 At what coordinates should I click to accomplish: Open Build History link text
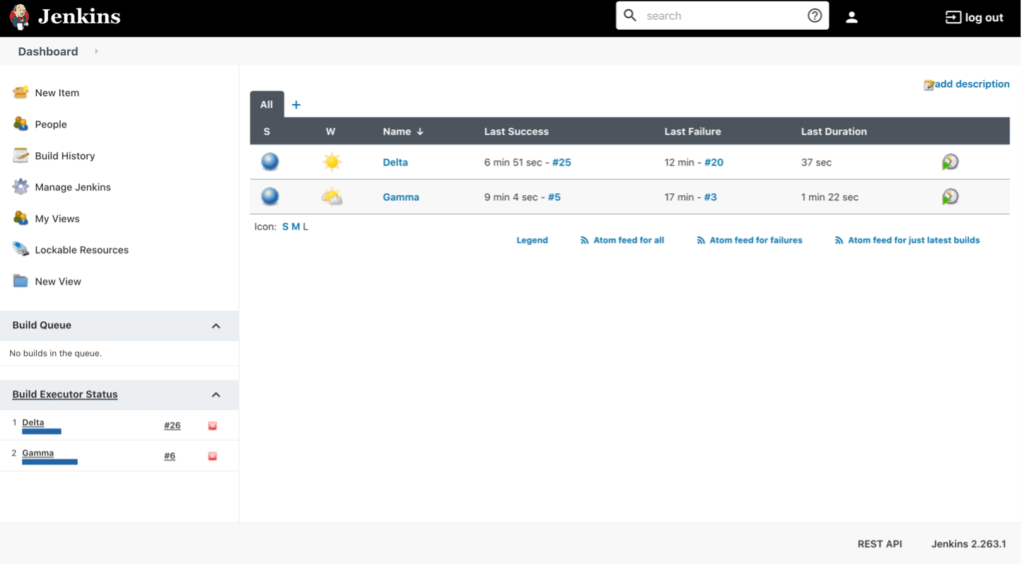[65, 155]
